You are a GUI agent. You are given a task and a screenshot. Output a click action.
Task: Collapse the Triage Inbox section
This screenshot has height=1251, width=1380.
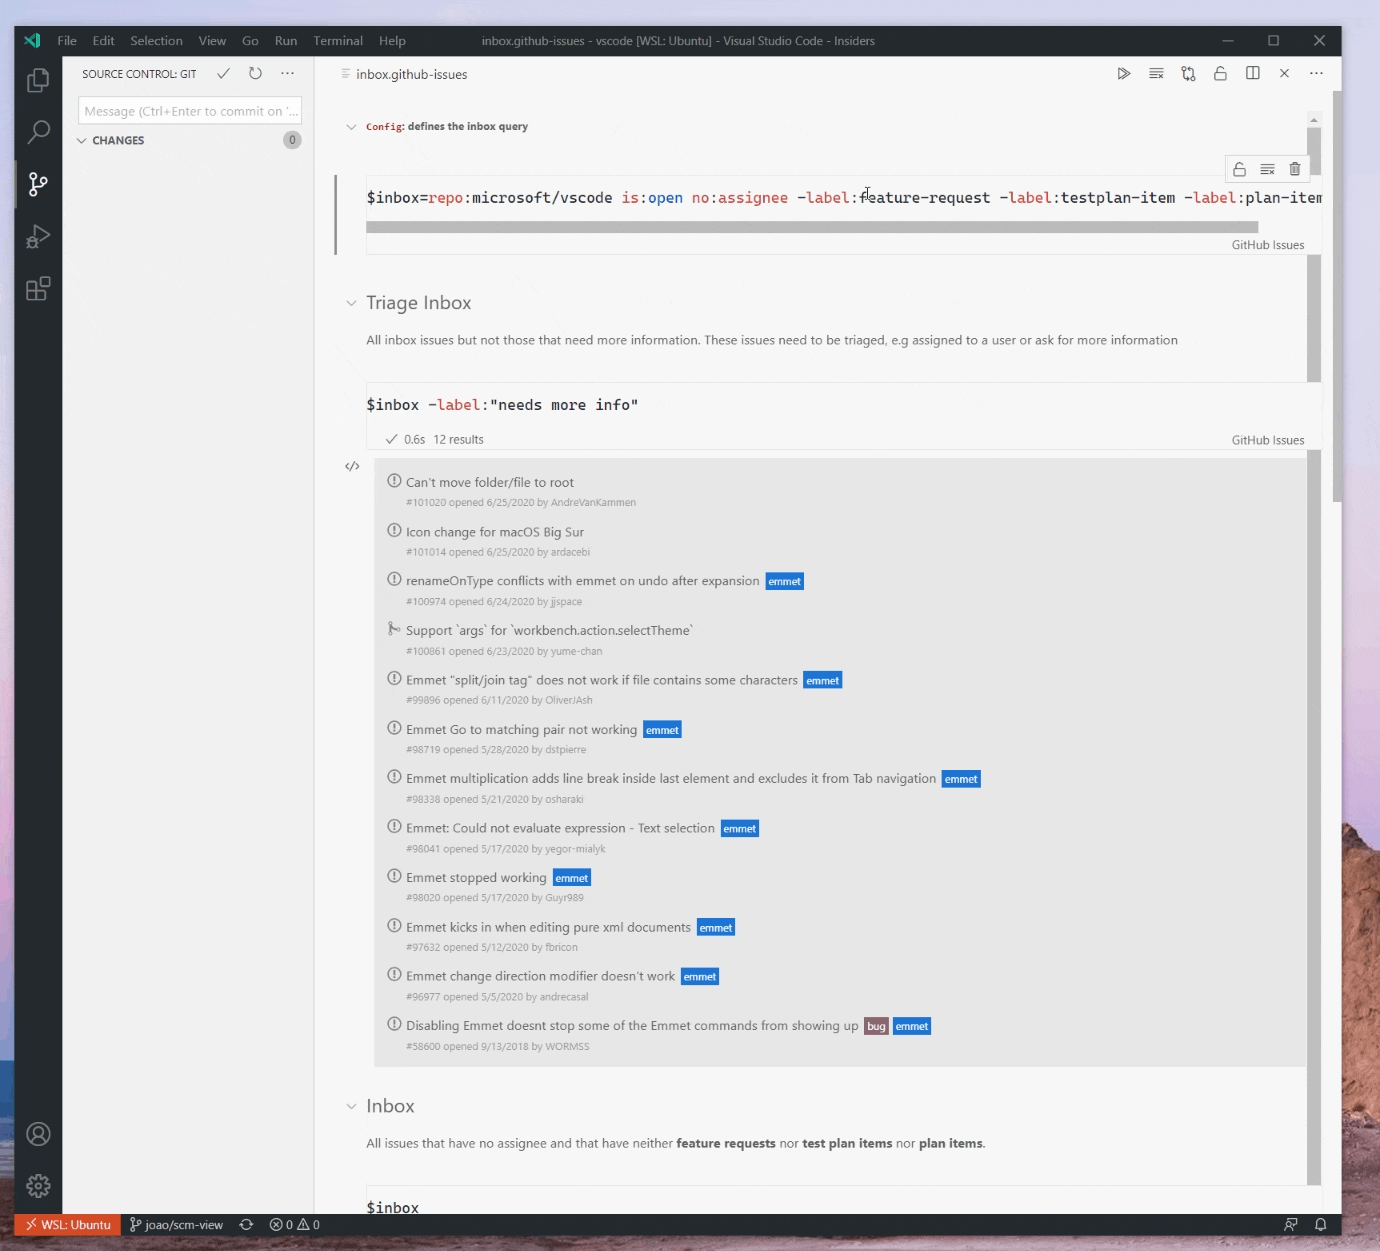[351, 302]
